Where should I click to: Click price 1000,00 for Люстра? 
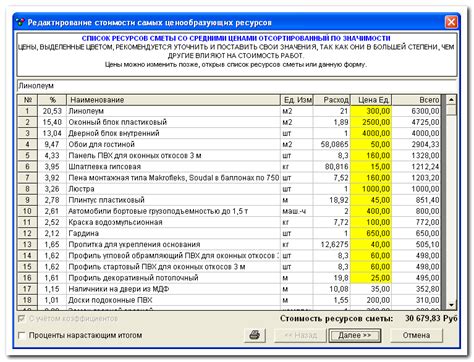coord(371,189)
